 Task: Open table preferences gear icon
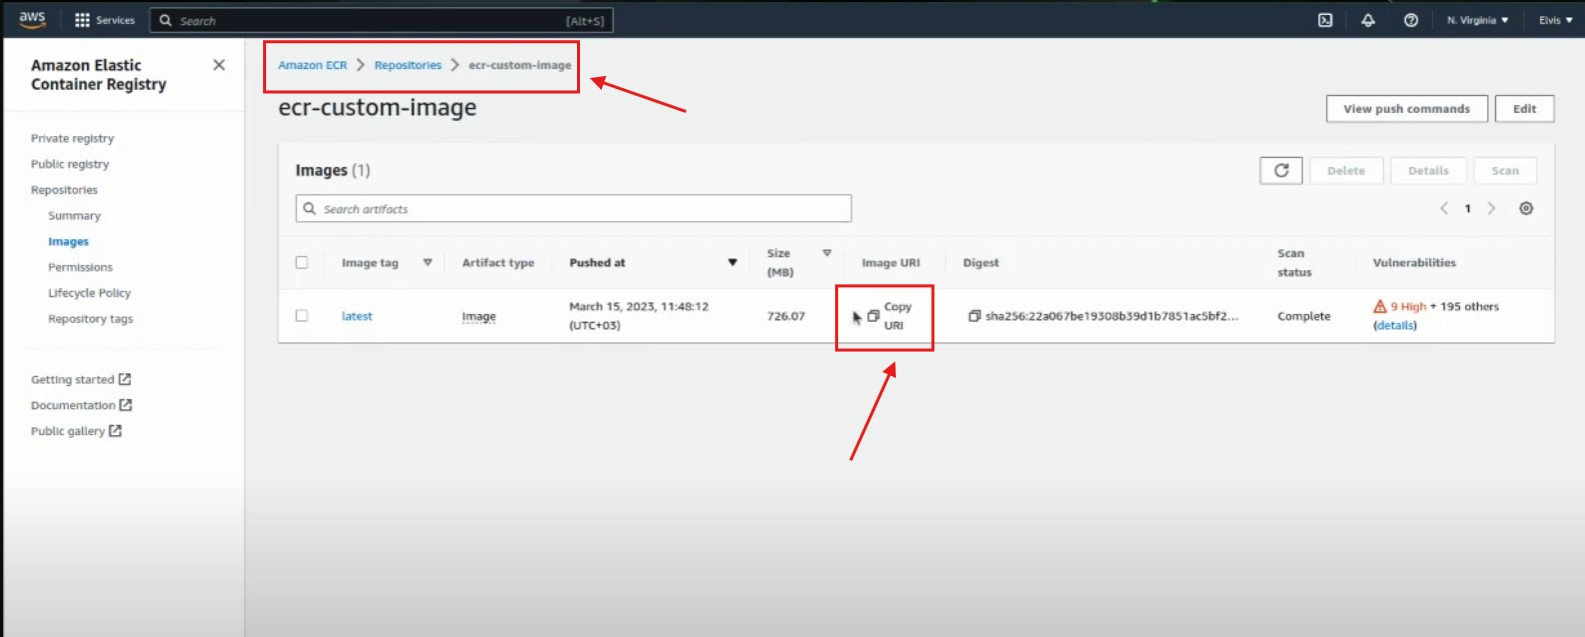click(1526, 209)
